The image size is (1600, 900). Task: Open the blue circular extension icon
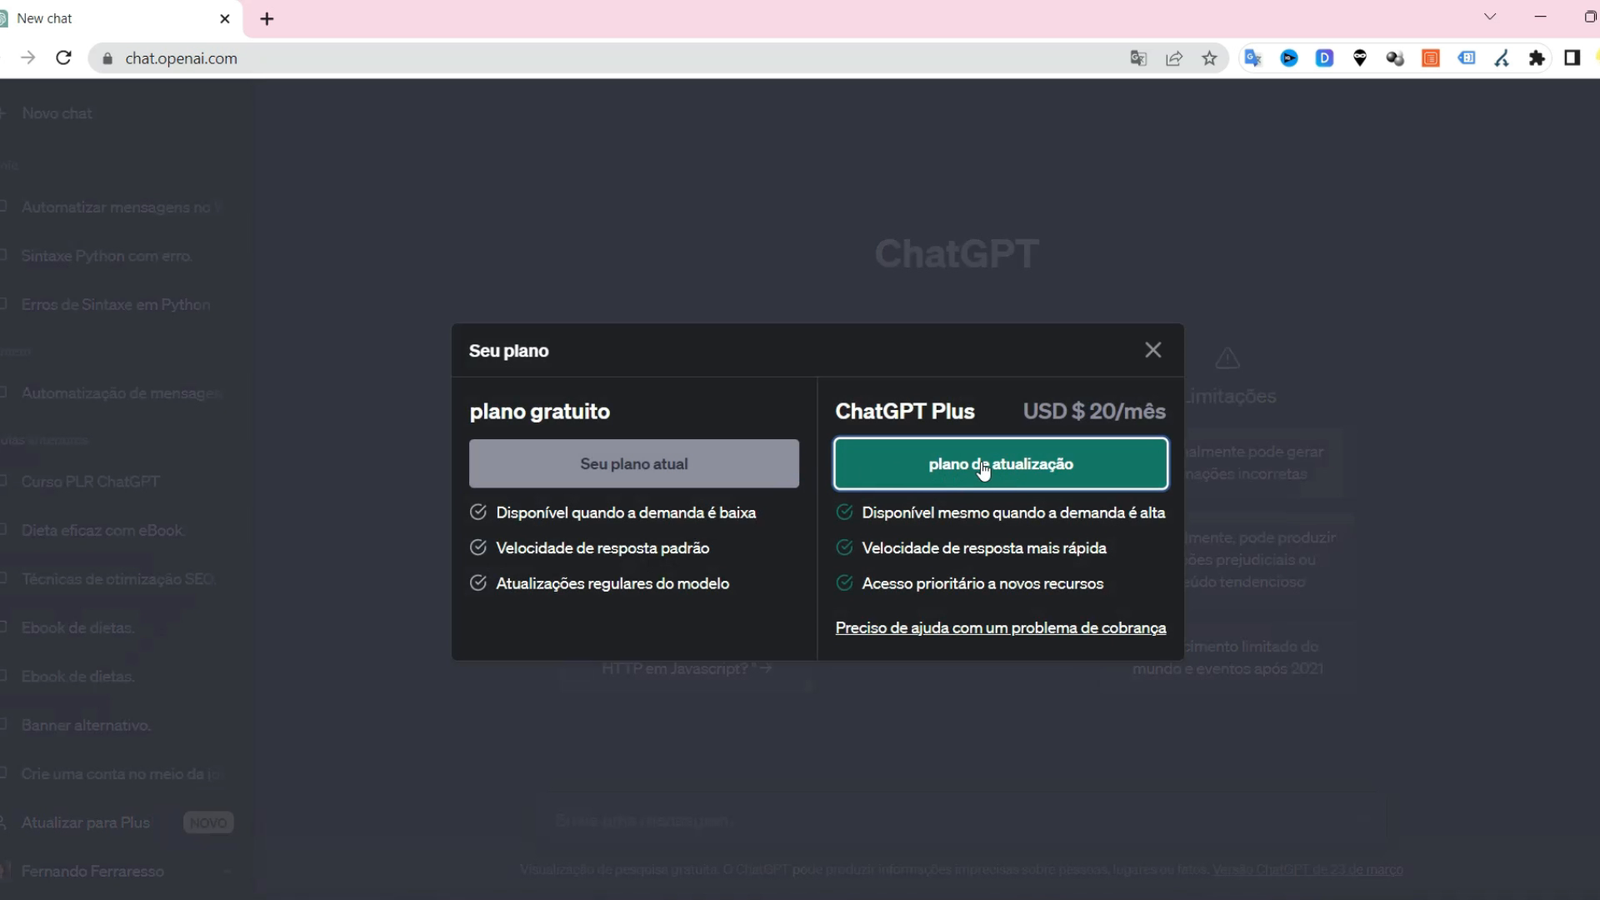tap(1289, 58)
